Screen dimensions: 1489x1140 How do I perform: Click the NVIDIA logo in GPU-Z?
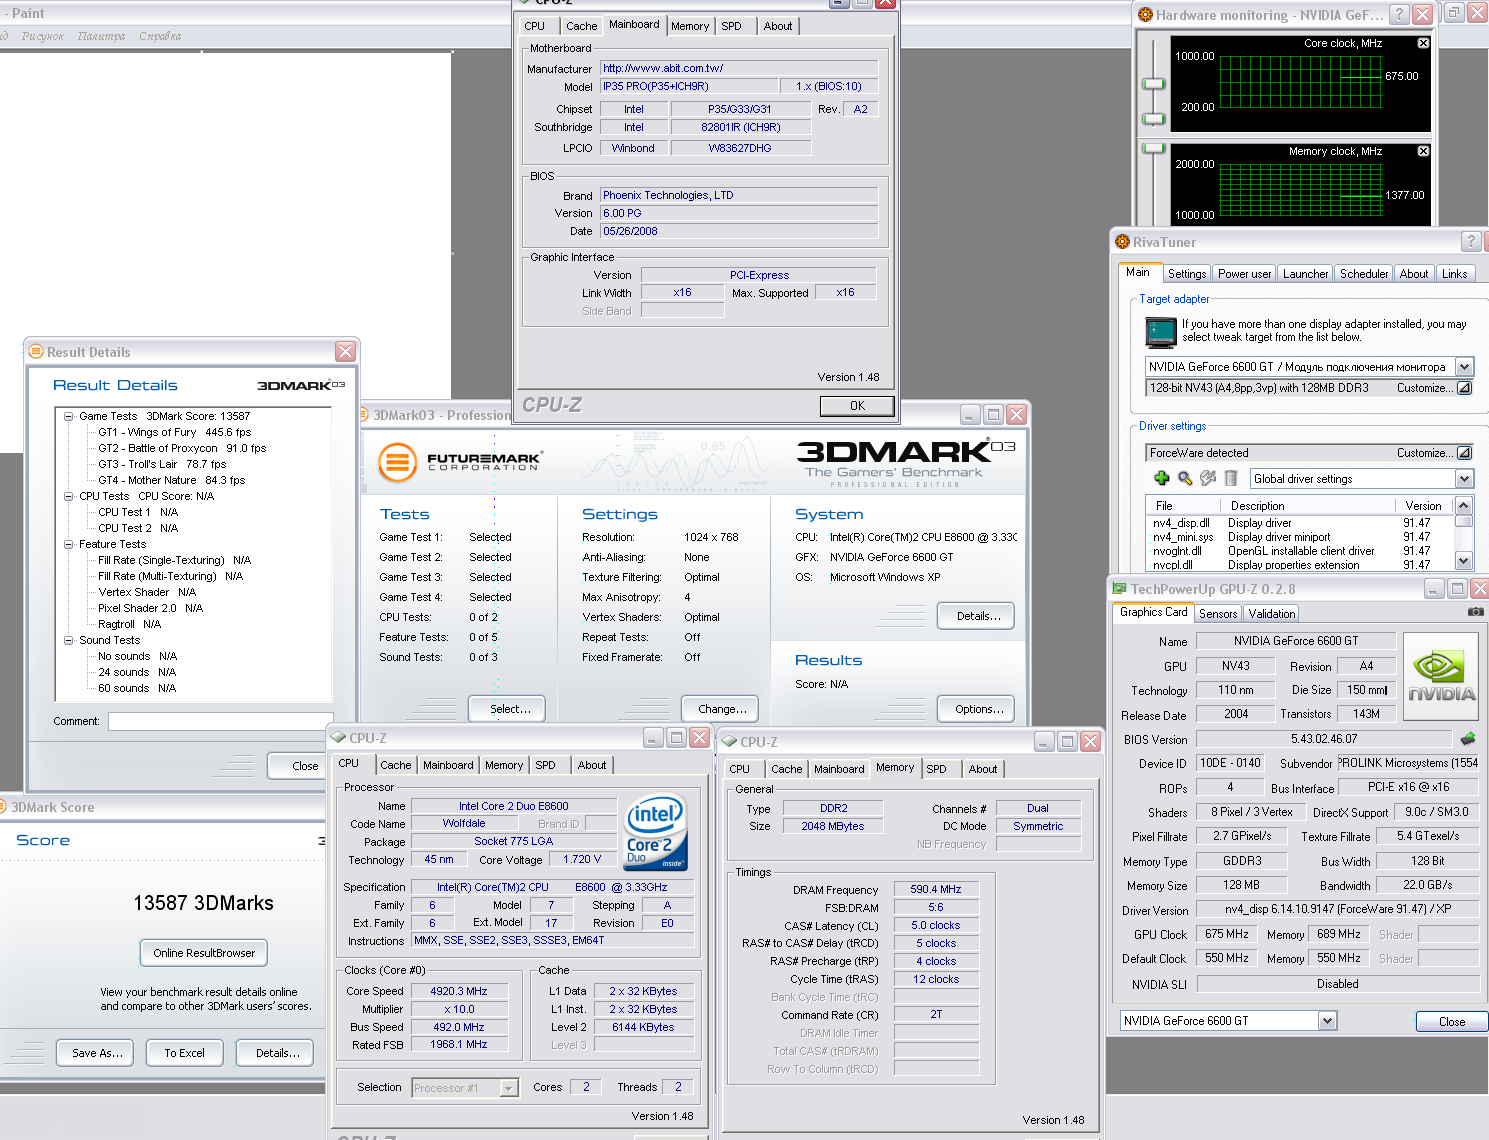coord(1441,676)
